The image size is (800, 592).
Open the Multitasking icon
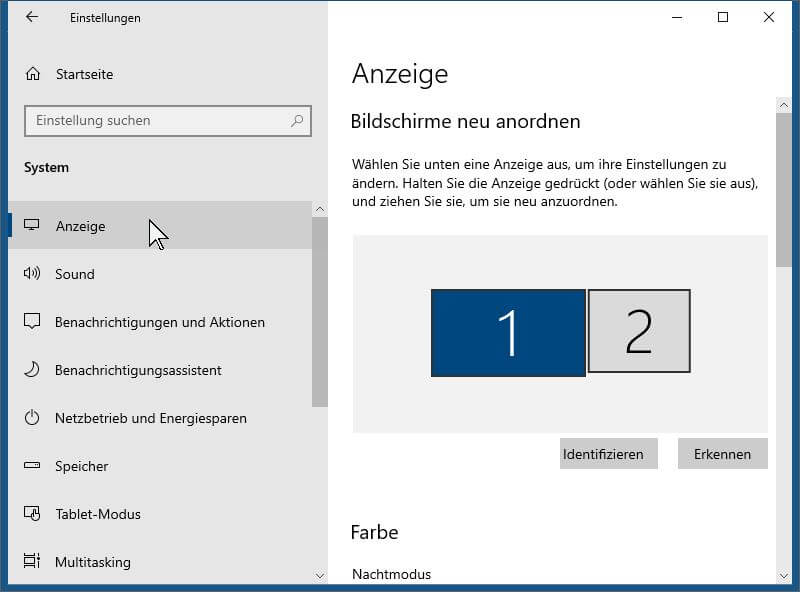point(32,561)
